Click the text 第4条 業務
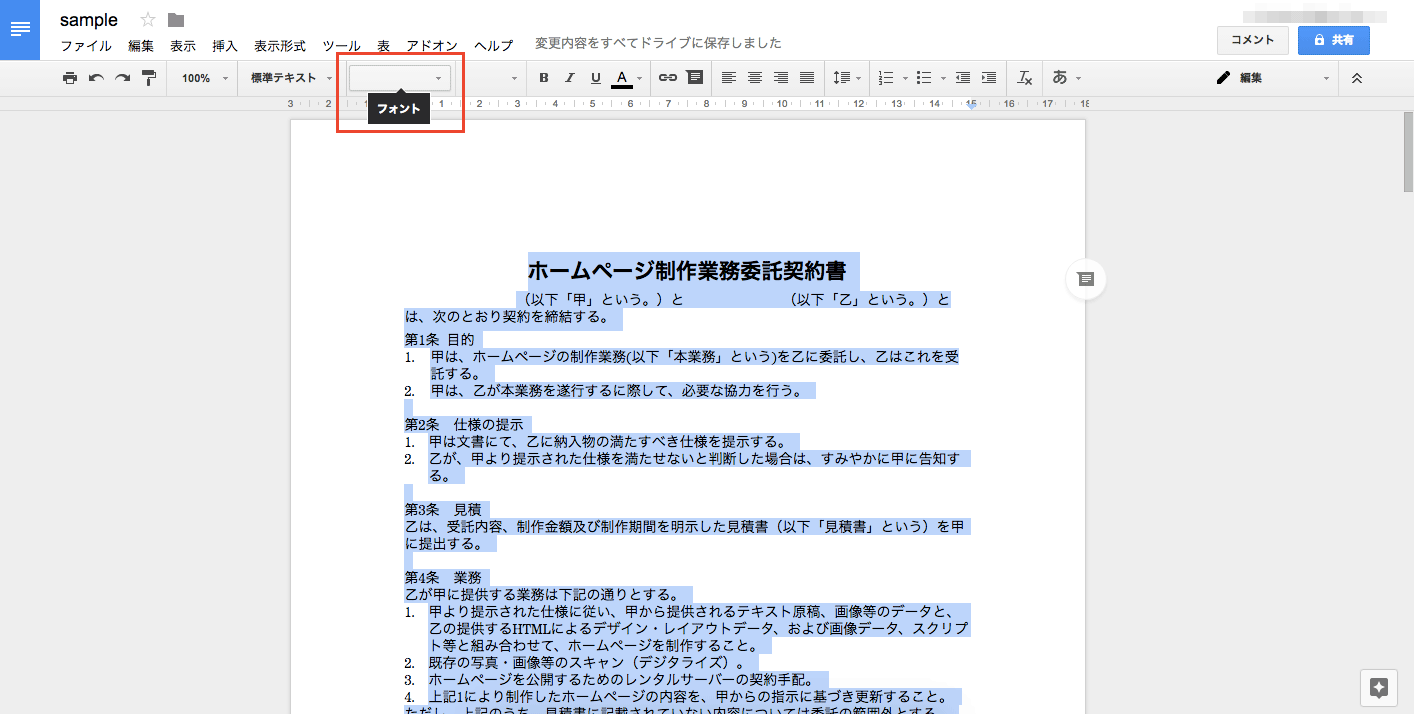This screenshot has height=714, width=1414. (443, 577)
